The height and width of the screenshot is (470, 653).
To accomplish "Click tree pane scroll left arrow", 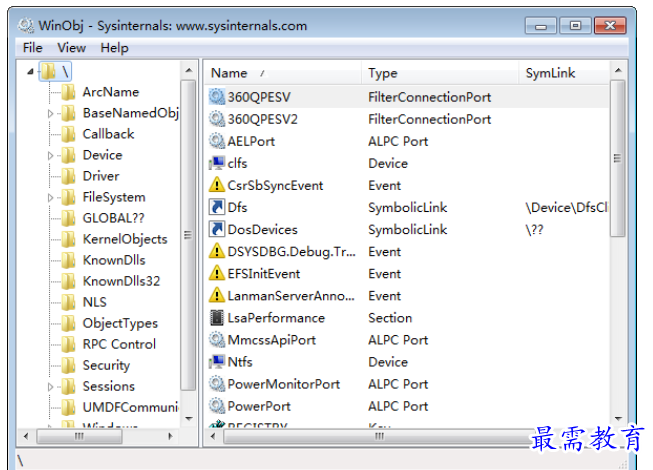I will [x=26, y=436].
